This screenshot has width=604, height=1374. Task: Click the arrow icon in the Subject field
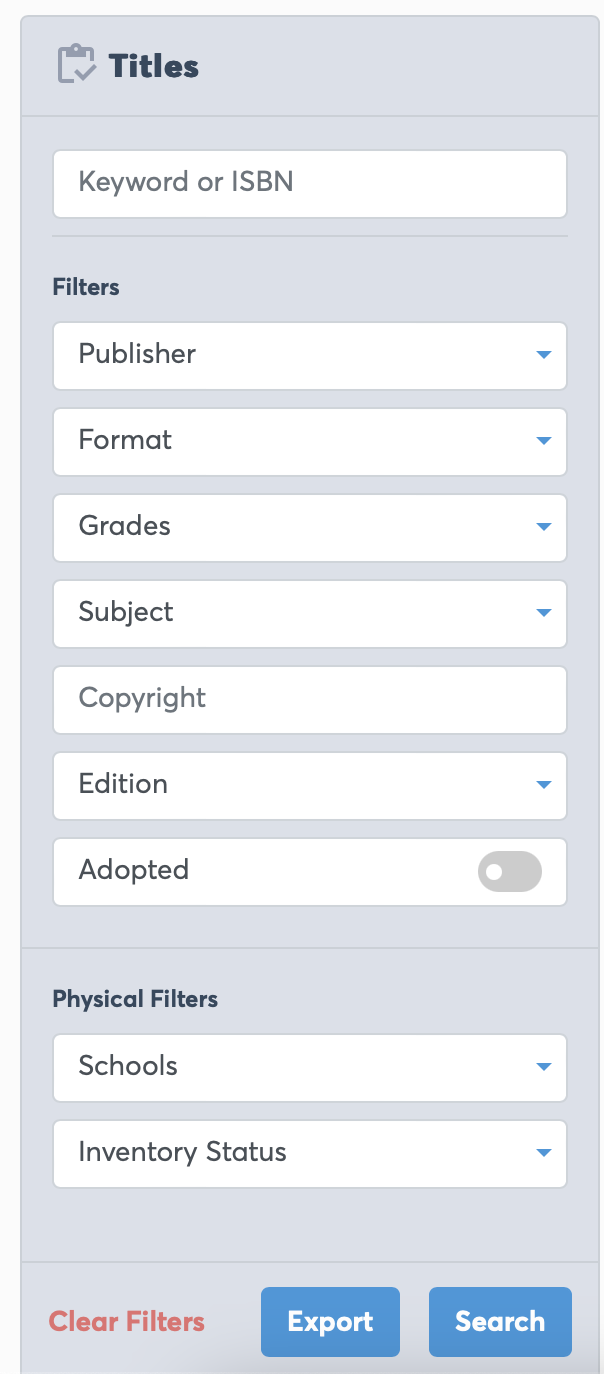544,613
